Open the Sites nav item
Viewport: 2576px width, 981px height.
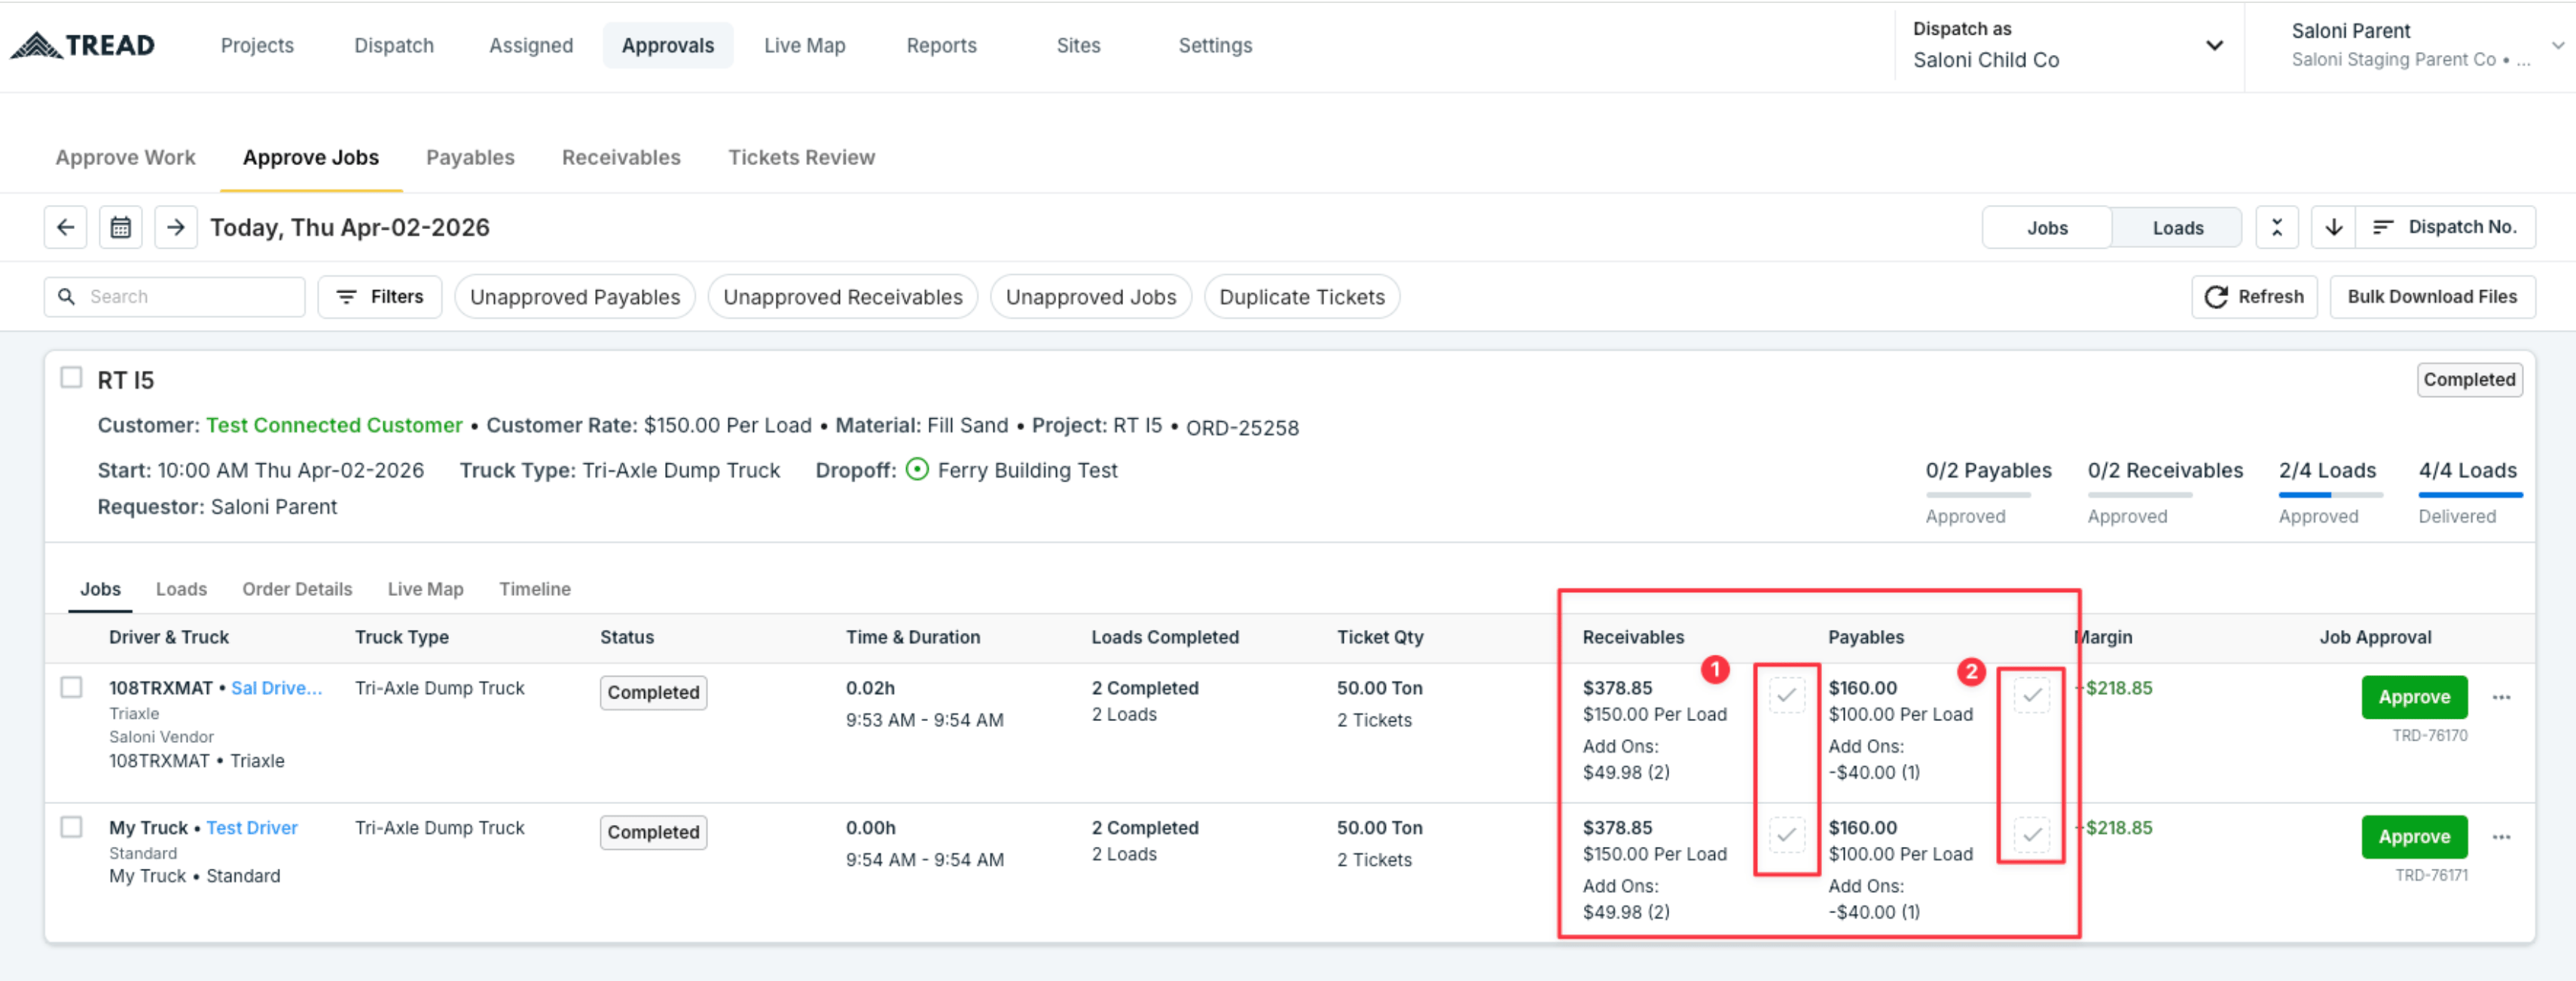(x=1078, y=46)
